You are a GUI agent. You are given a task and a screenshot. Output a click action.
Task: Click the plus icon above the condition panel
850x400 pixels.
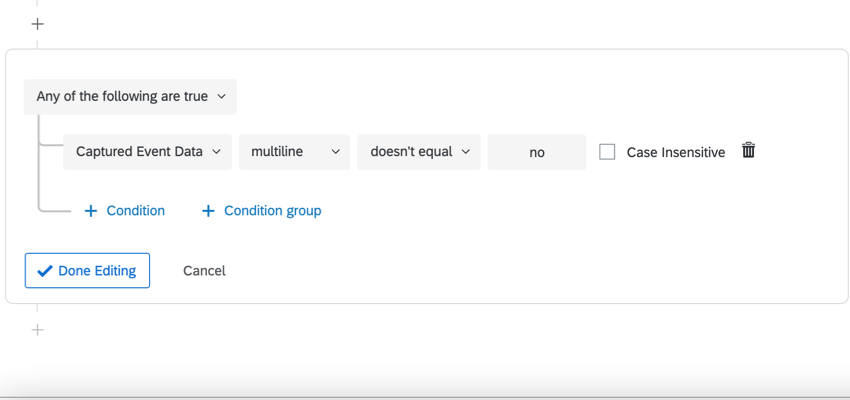click(38, 24)
